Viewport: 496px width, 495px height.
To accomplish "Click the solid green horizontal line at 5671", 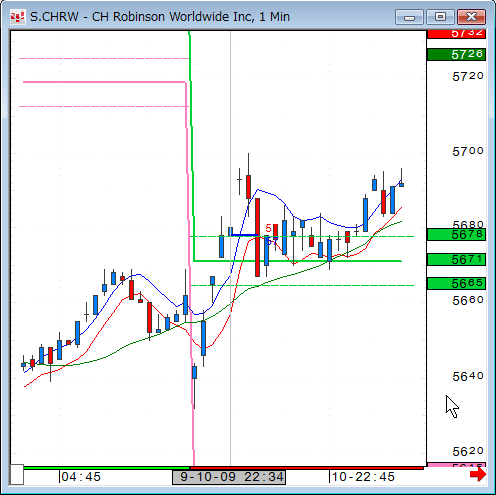I will (x=297, y=261).
